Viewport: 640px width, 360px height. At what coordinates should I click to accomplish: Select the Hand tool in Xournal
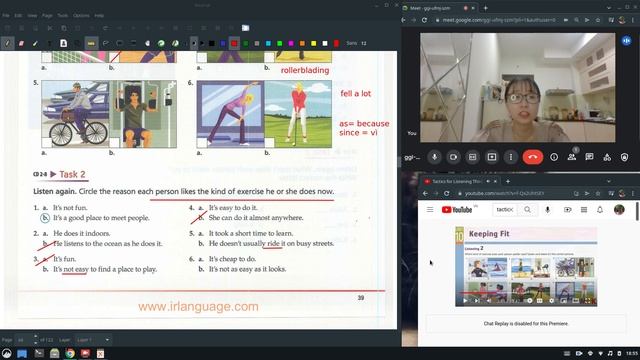147,43
